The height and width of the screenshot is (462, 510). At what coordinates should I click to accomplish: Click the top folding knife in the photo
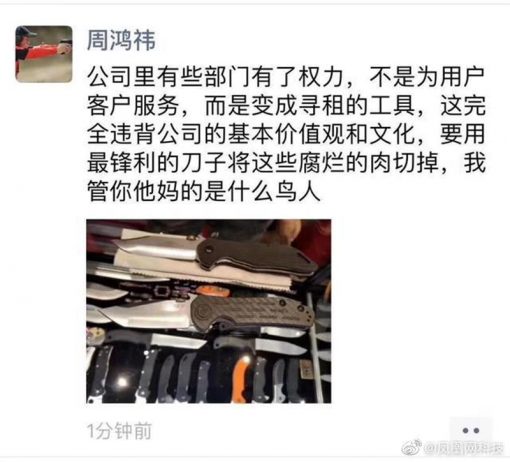(x=213, y=253)
